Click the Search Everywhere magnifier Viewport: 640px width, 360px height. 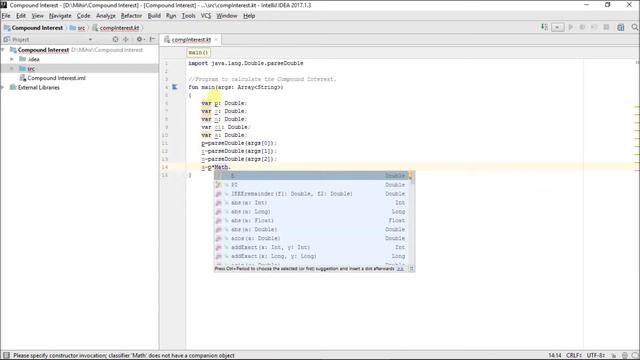click(x=635, y=27)
